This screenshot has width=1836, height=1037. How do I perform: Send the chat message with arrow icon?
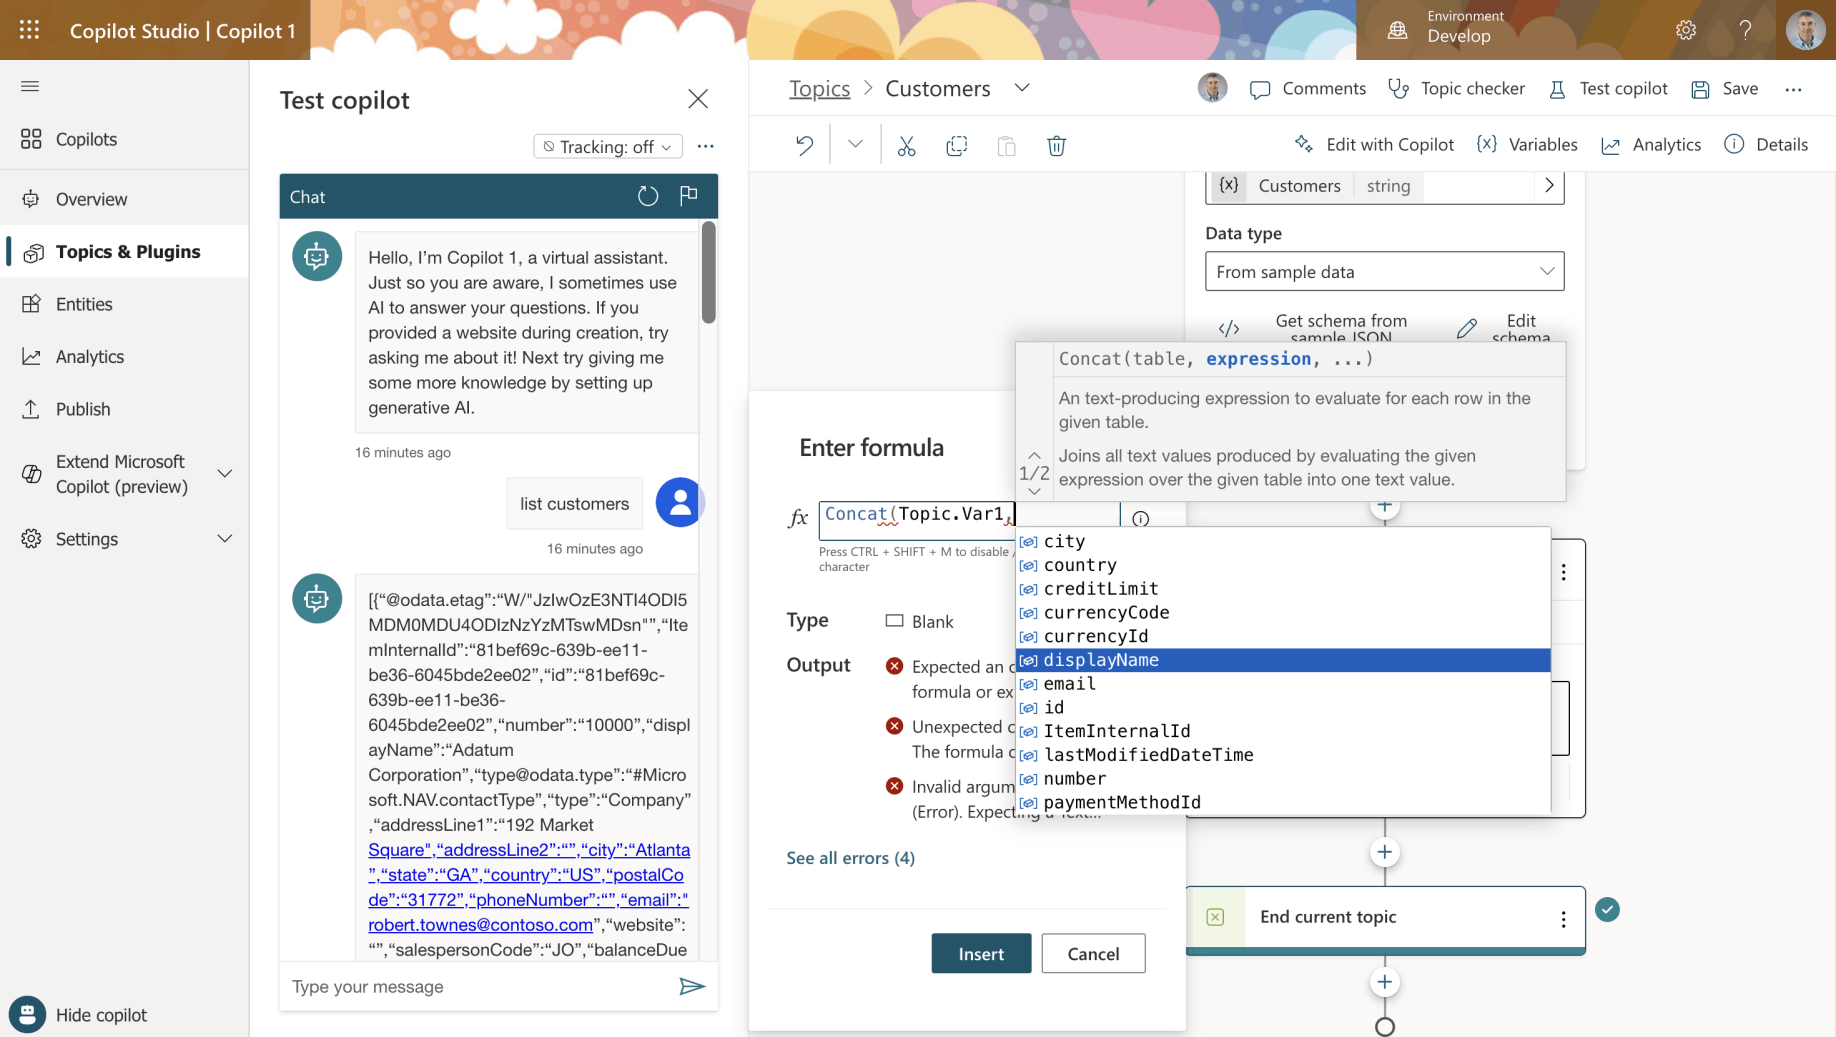tap(692, 987)
